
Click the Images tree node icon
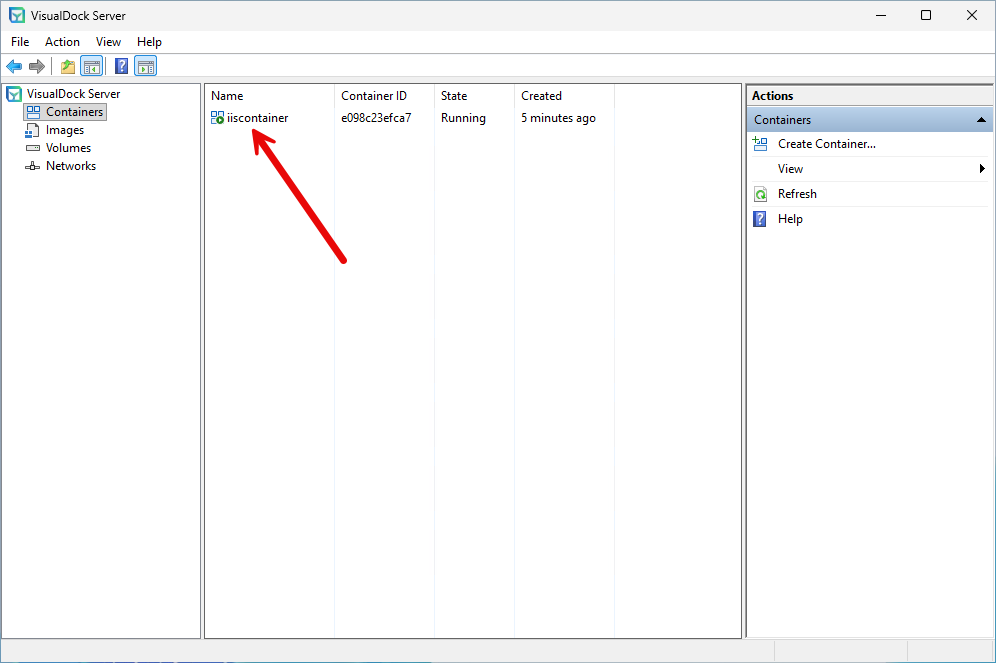point(32,130)
